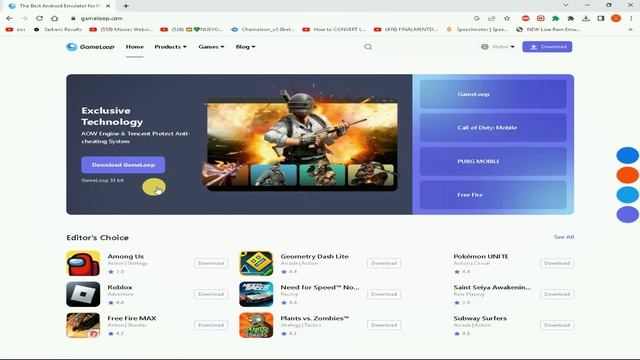Click the 'GameLoop 32 bit' link
This screenshot has height=360, width=640.
(x=102, y=180)
